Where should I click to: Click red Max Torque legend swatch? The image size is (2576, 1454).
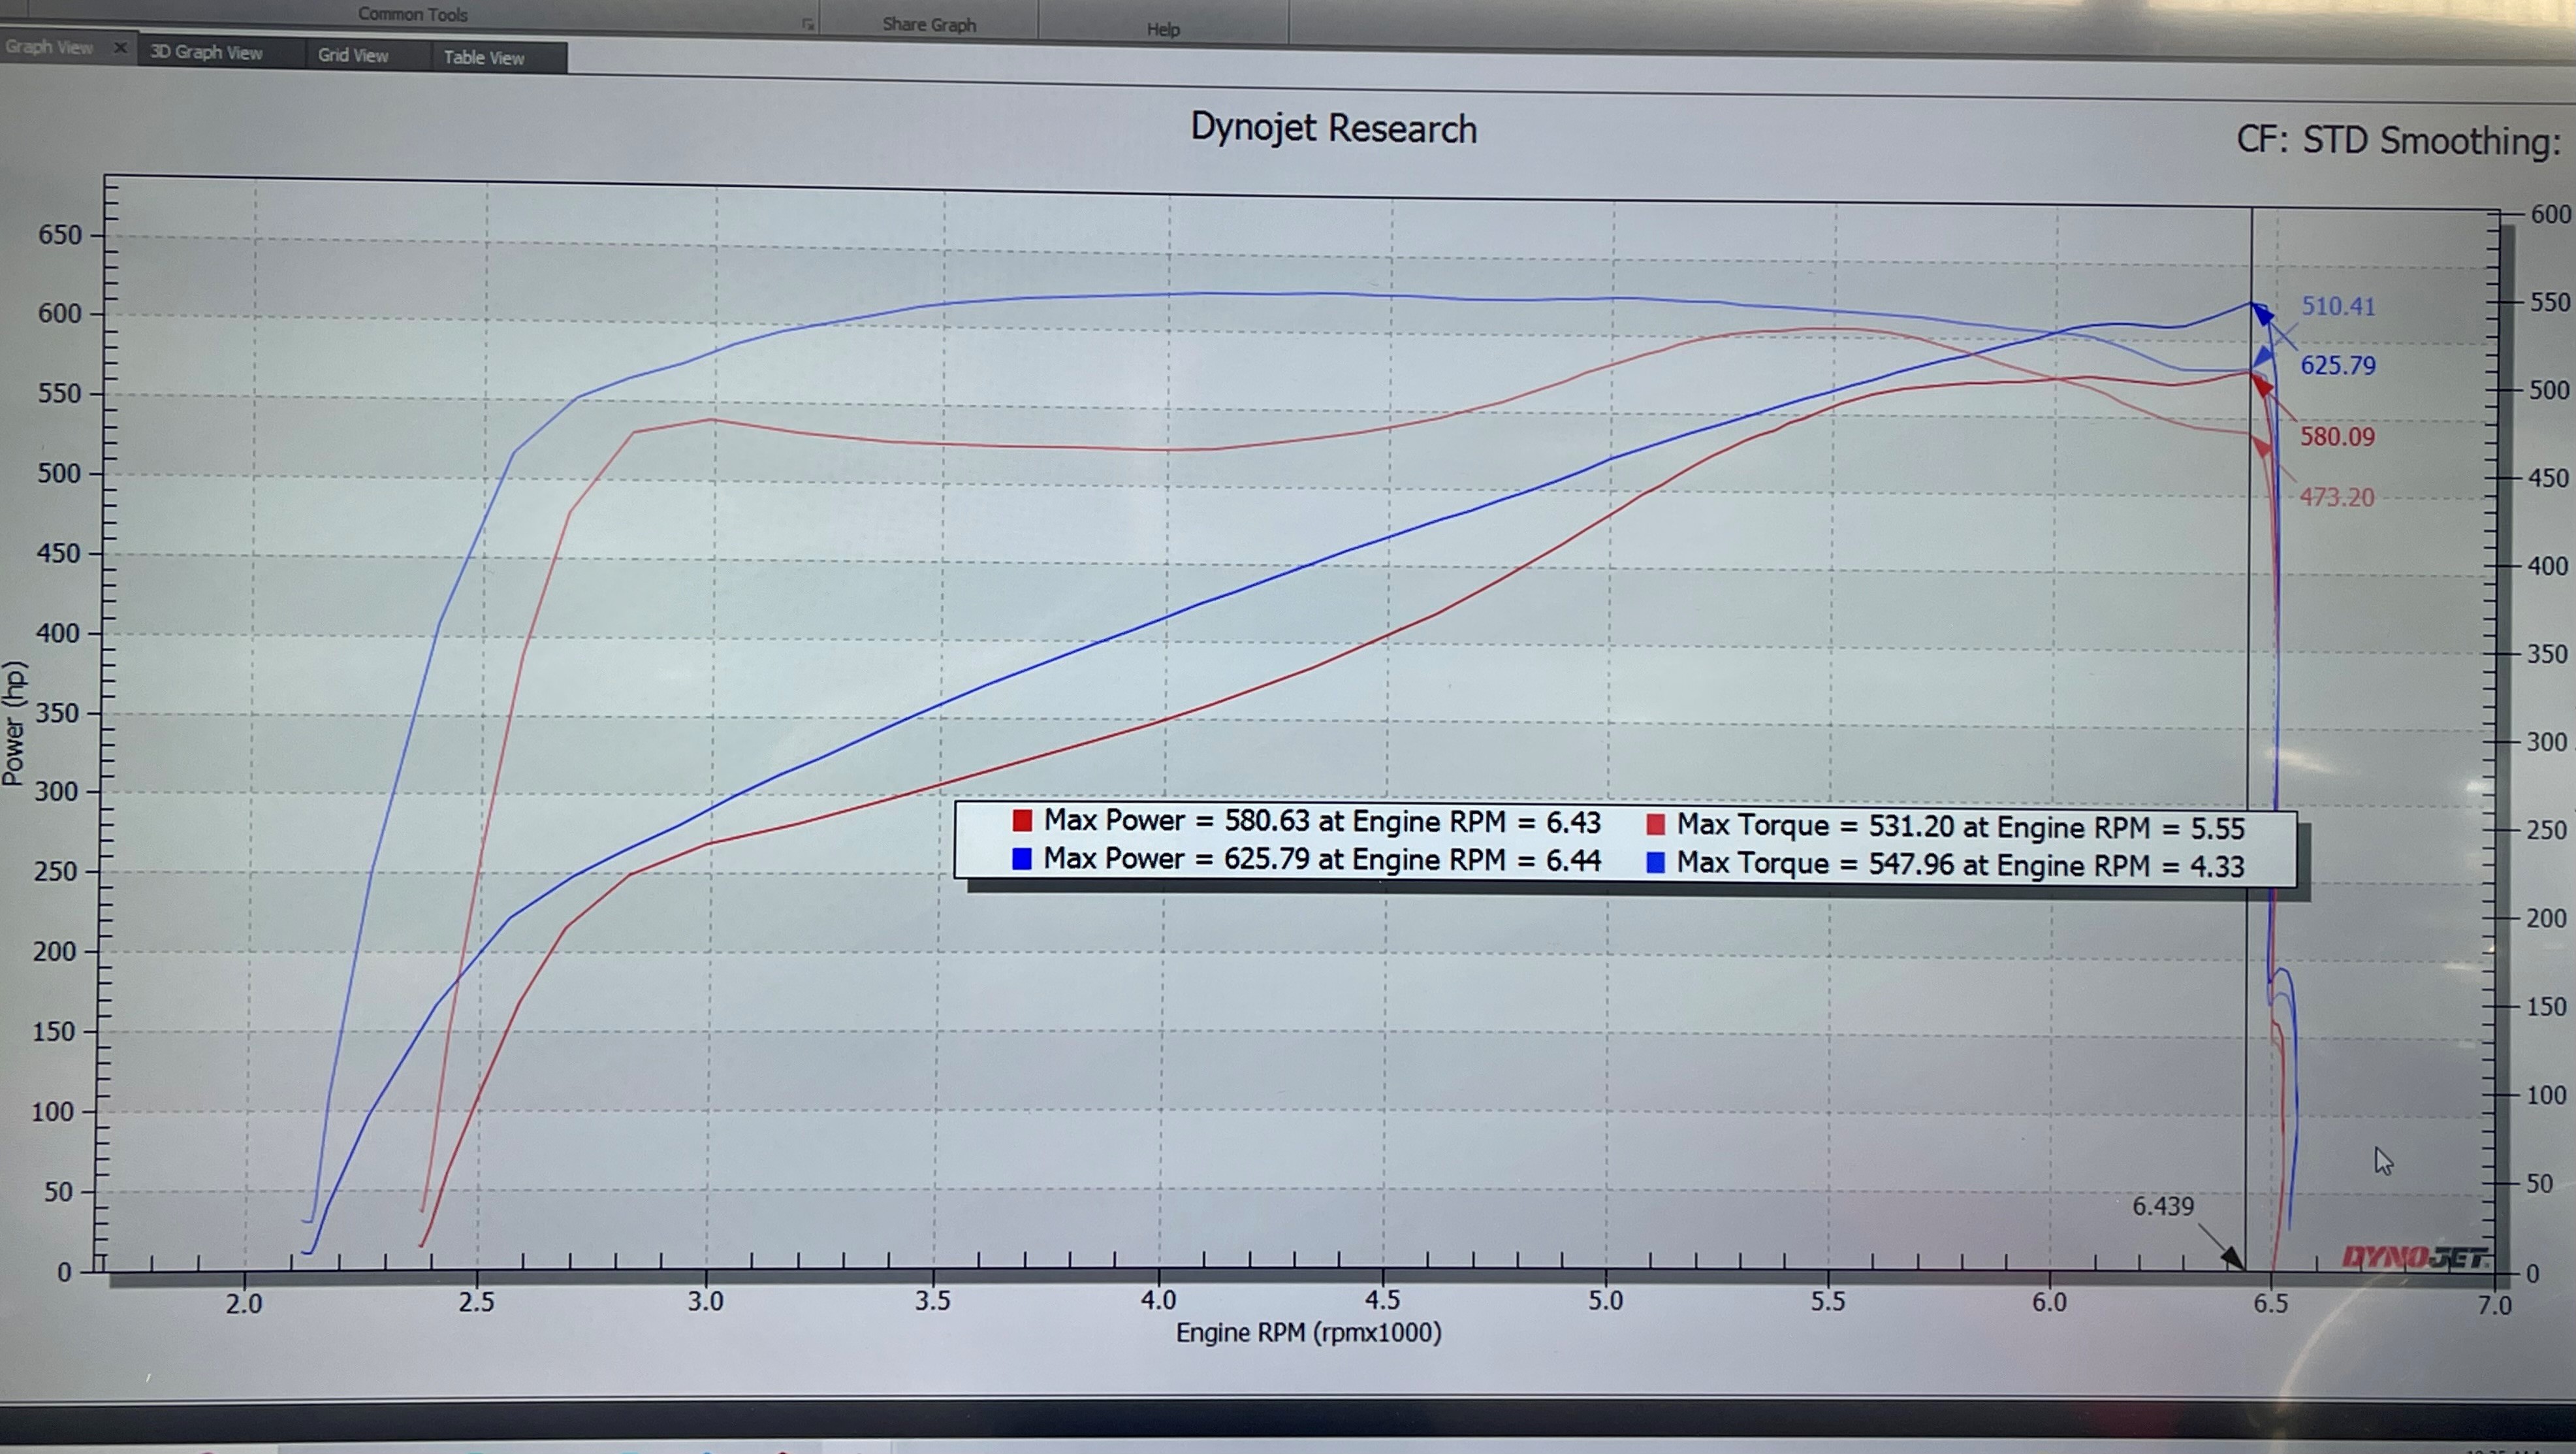[1655, 825]
